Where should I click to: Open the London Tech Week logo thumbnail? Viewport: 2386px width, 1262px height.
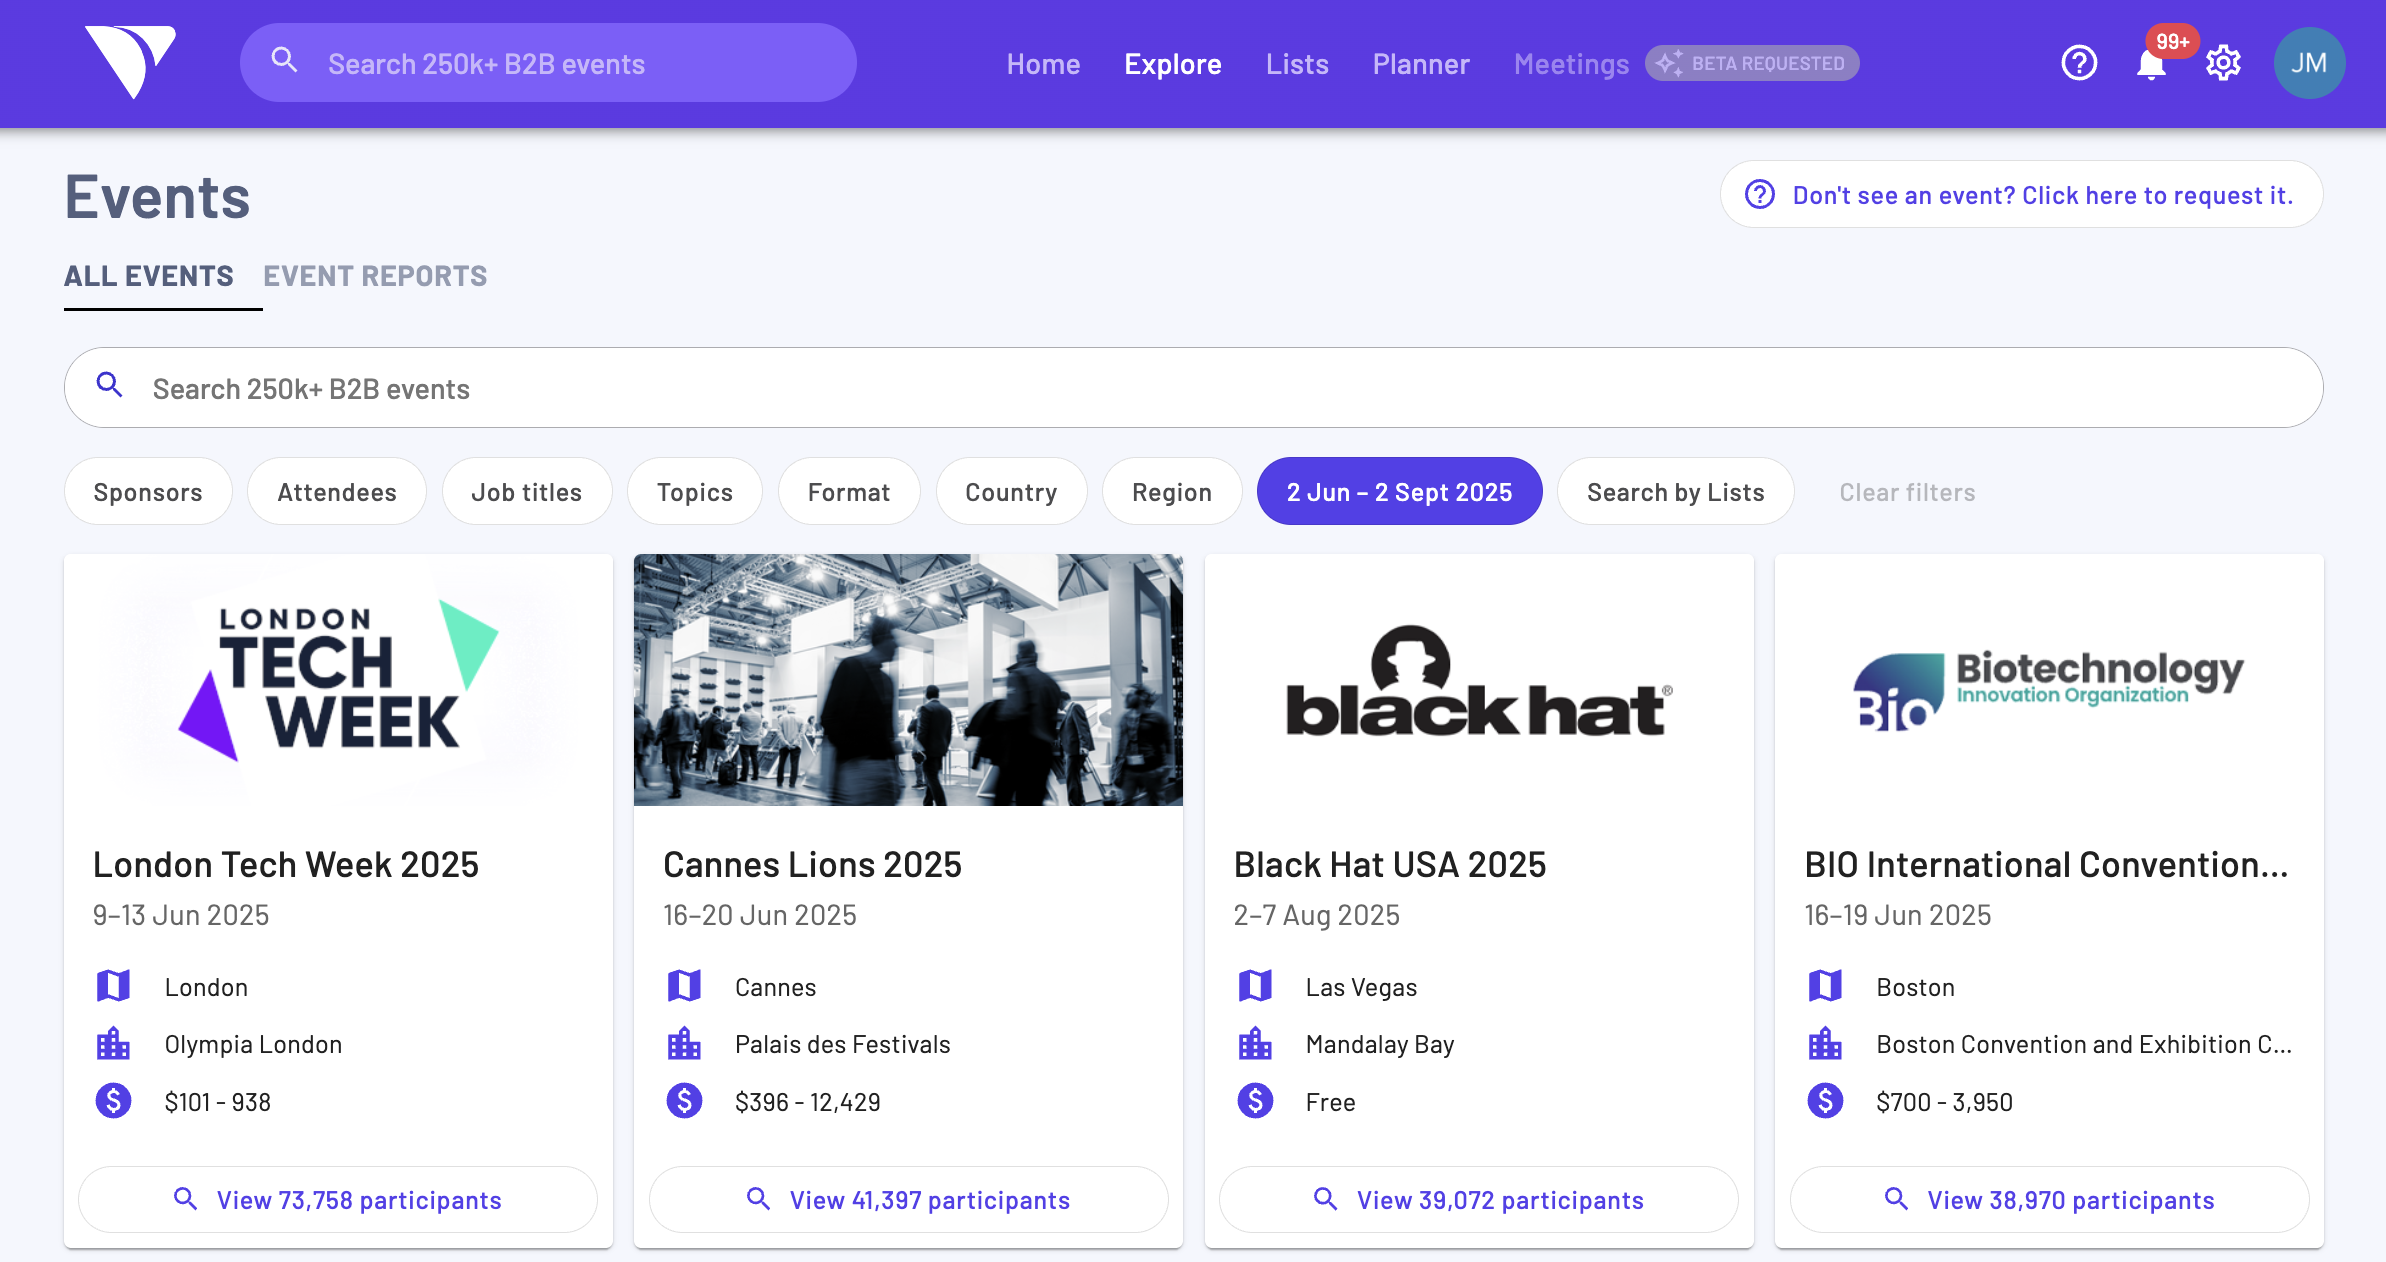click(x=338, y=680)
